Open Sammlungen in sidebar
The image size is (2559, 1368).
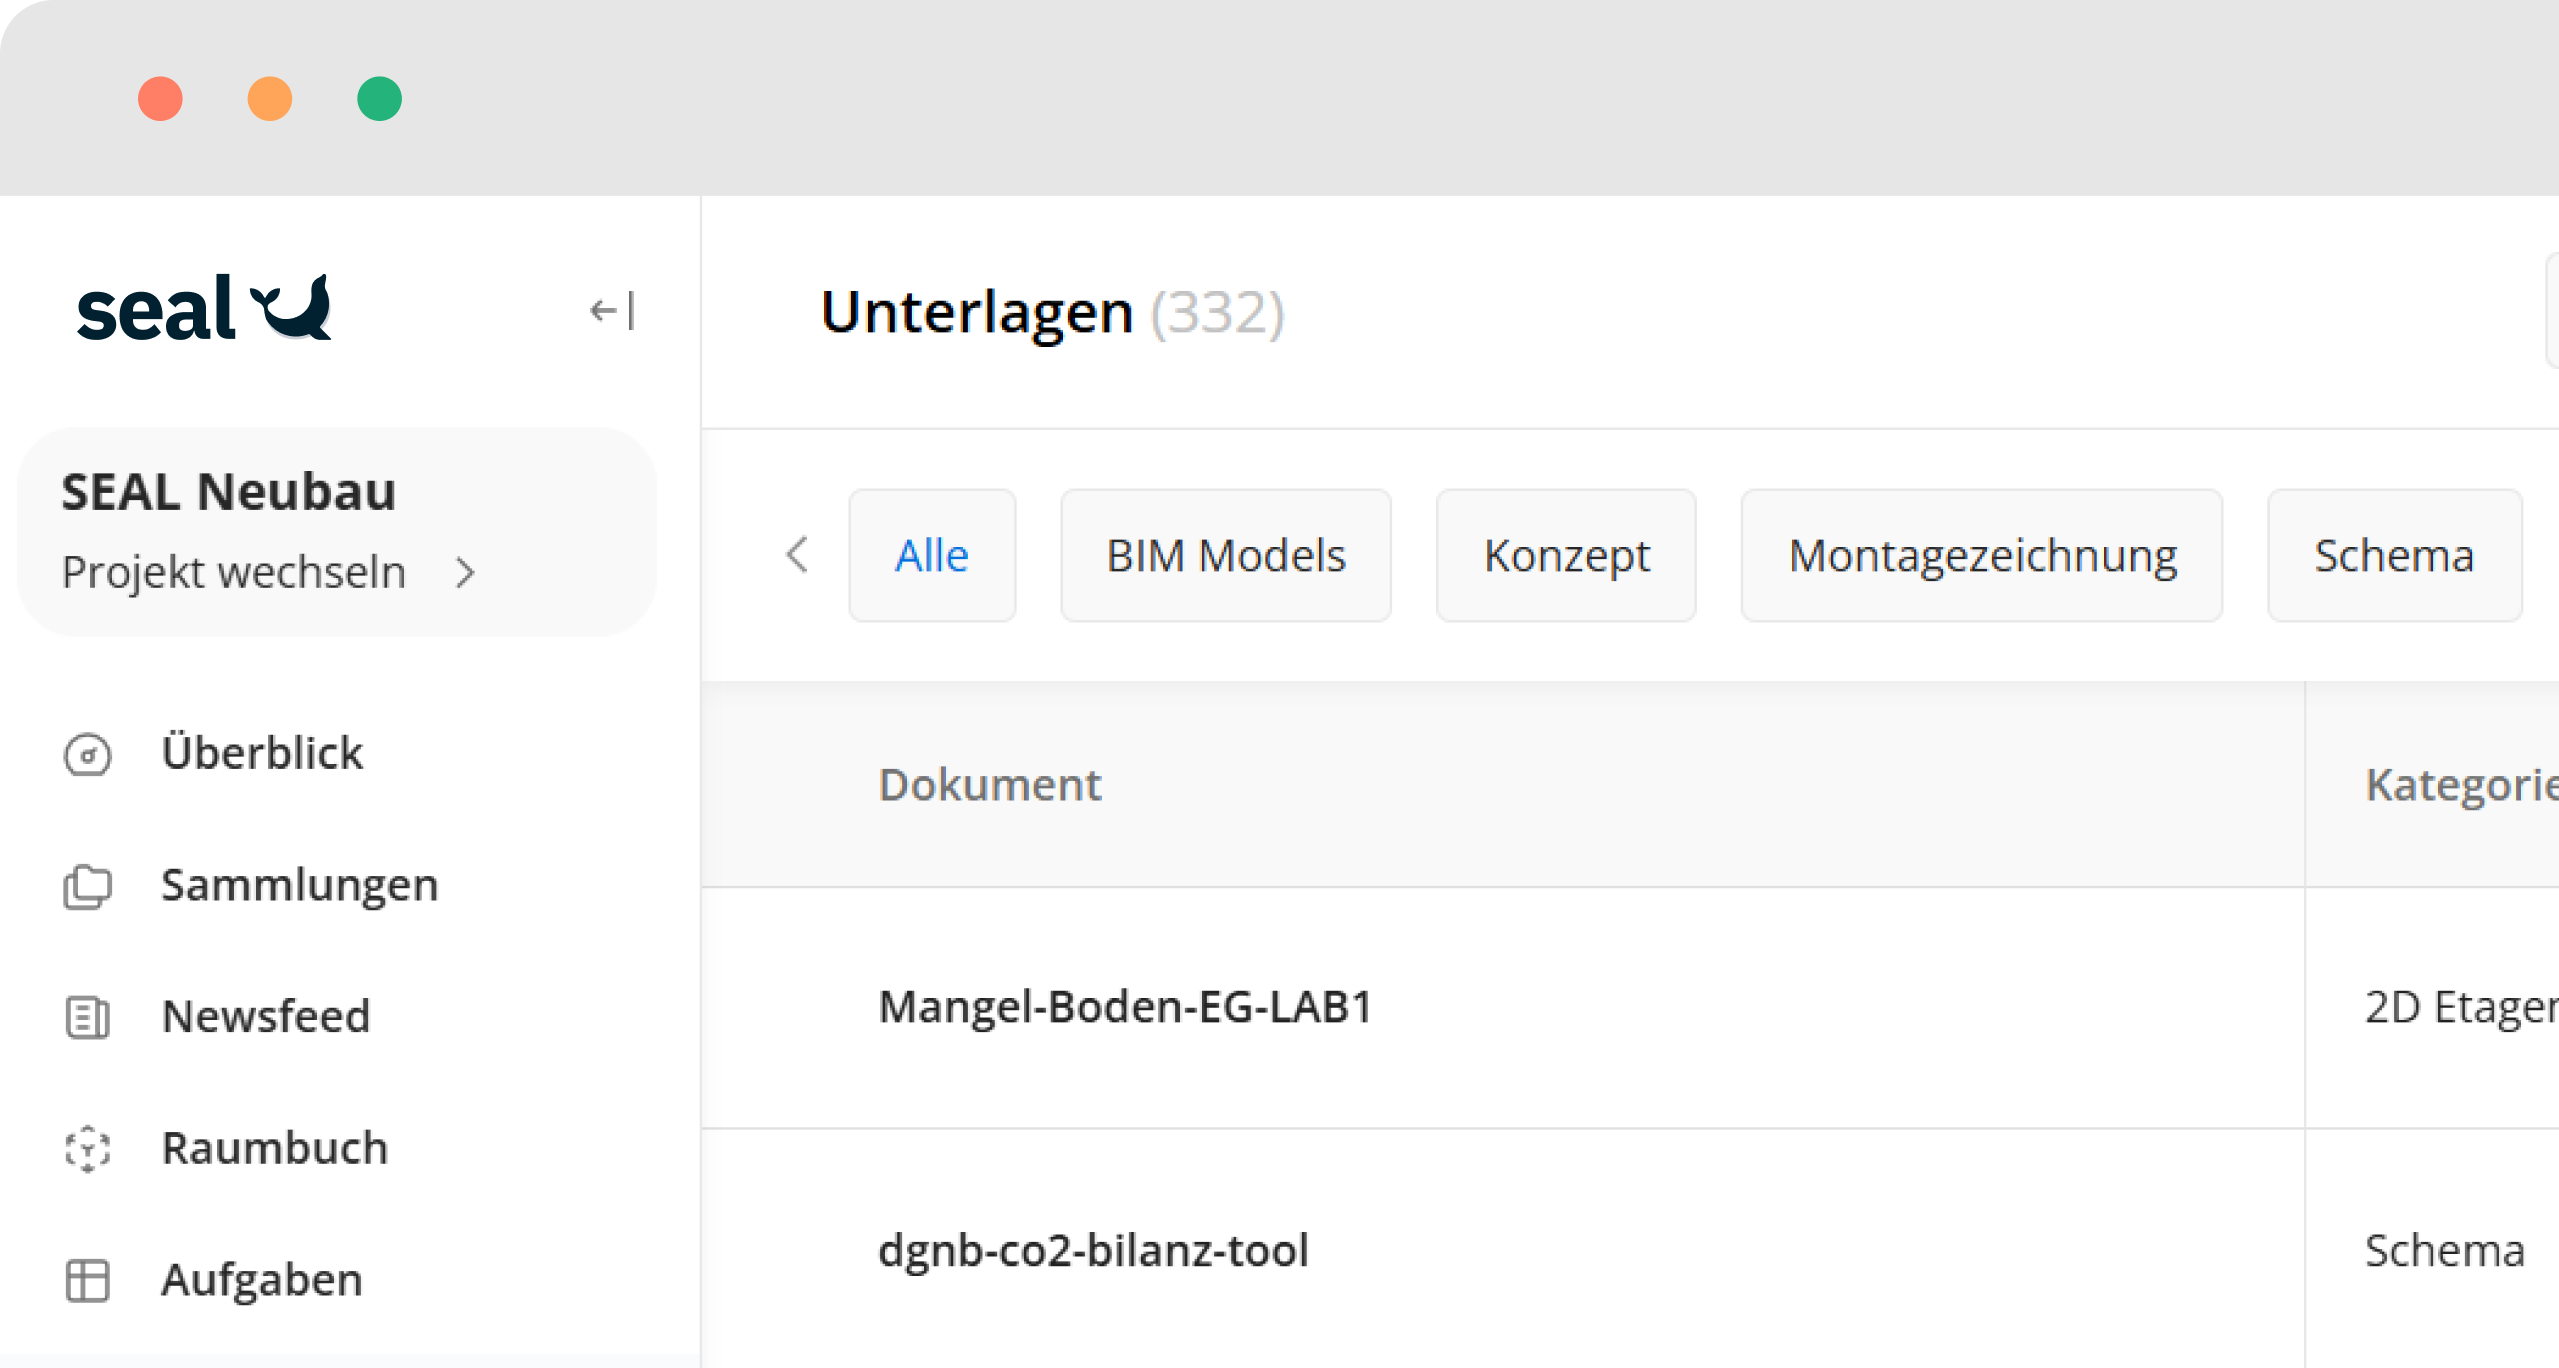click(299, 886)
